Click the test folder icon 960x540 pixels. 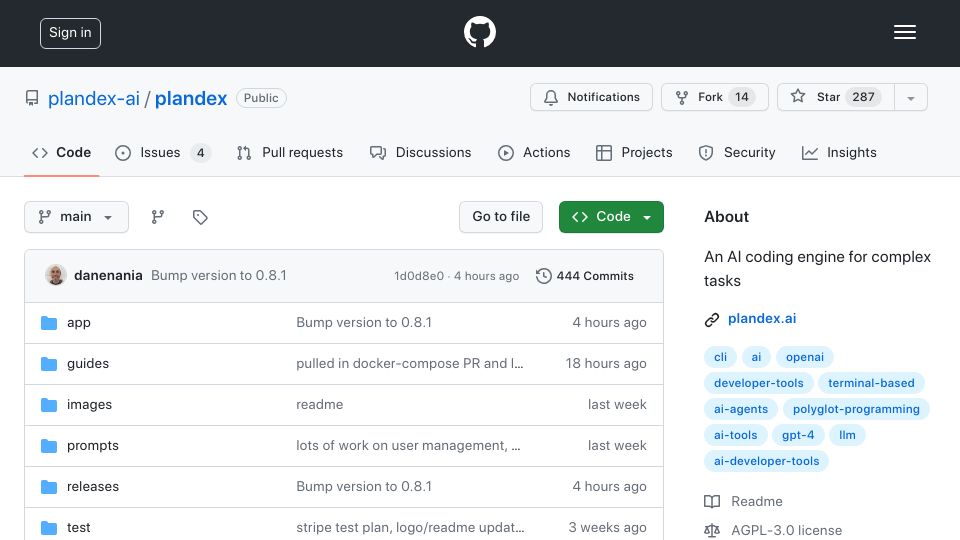[49, 528]
